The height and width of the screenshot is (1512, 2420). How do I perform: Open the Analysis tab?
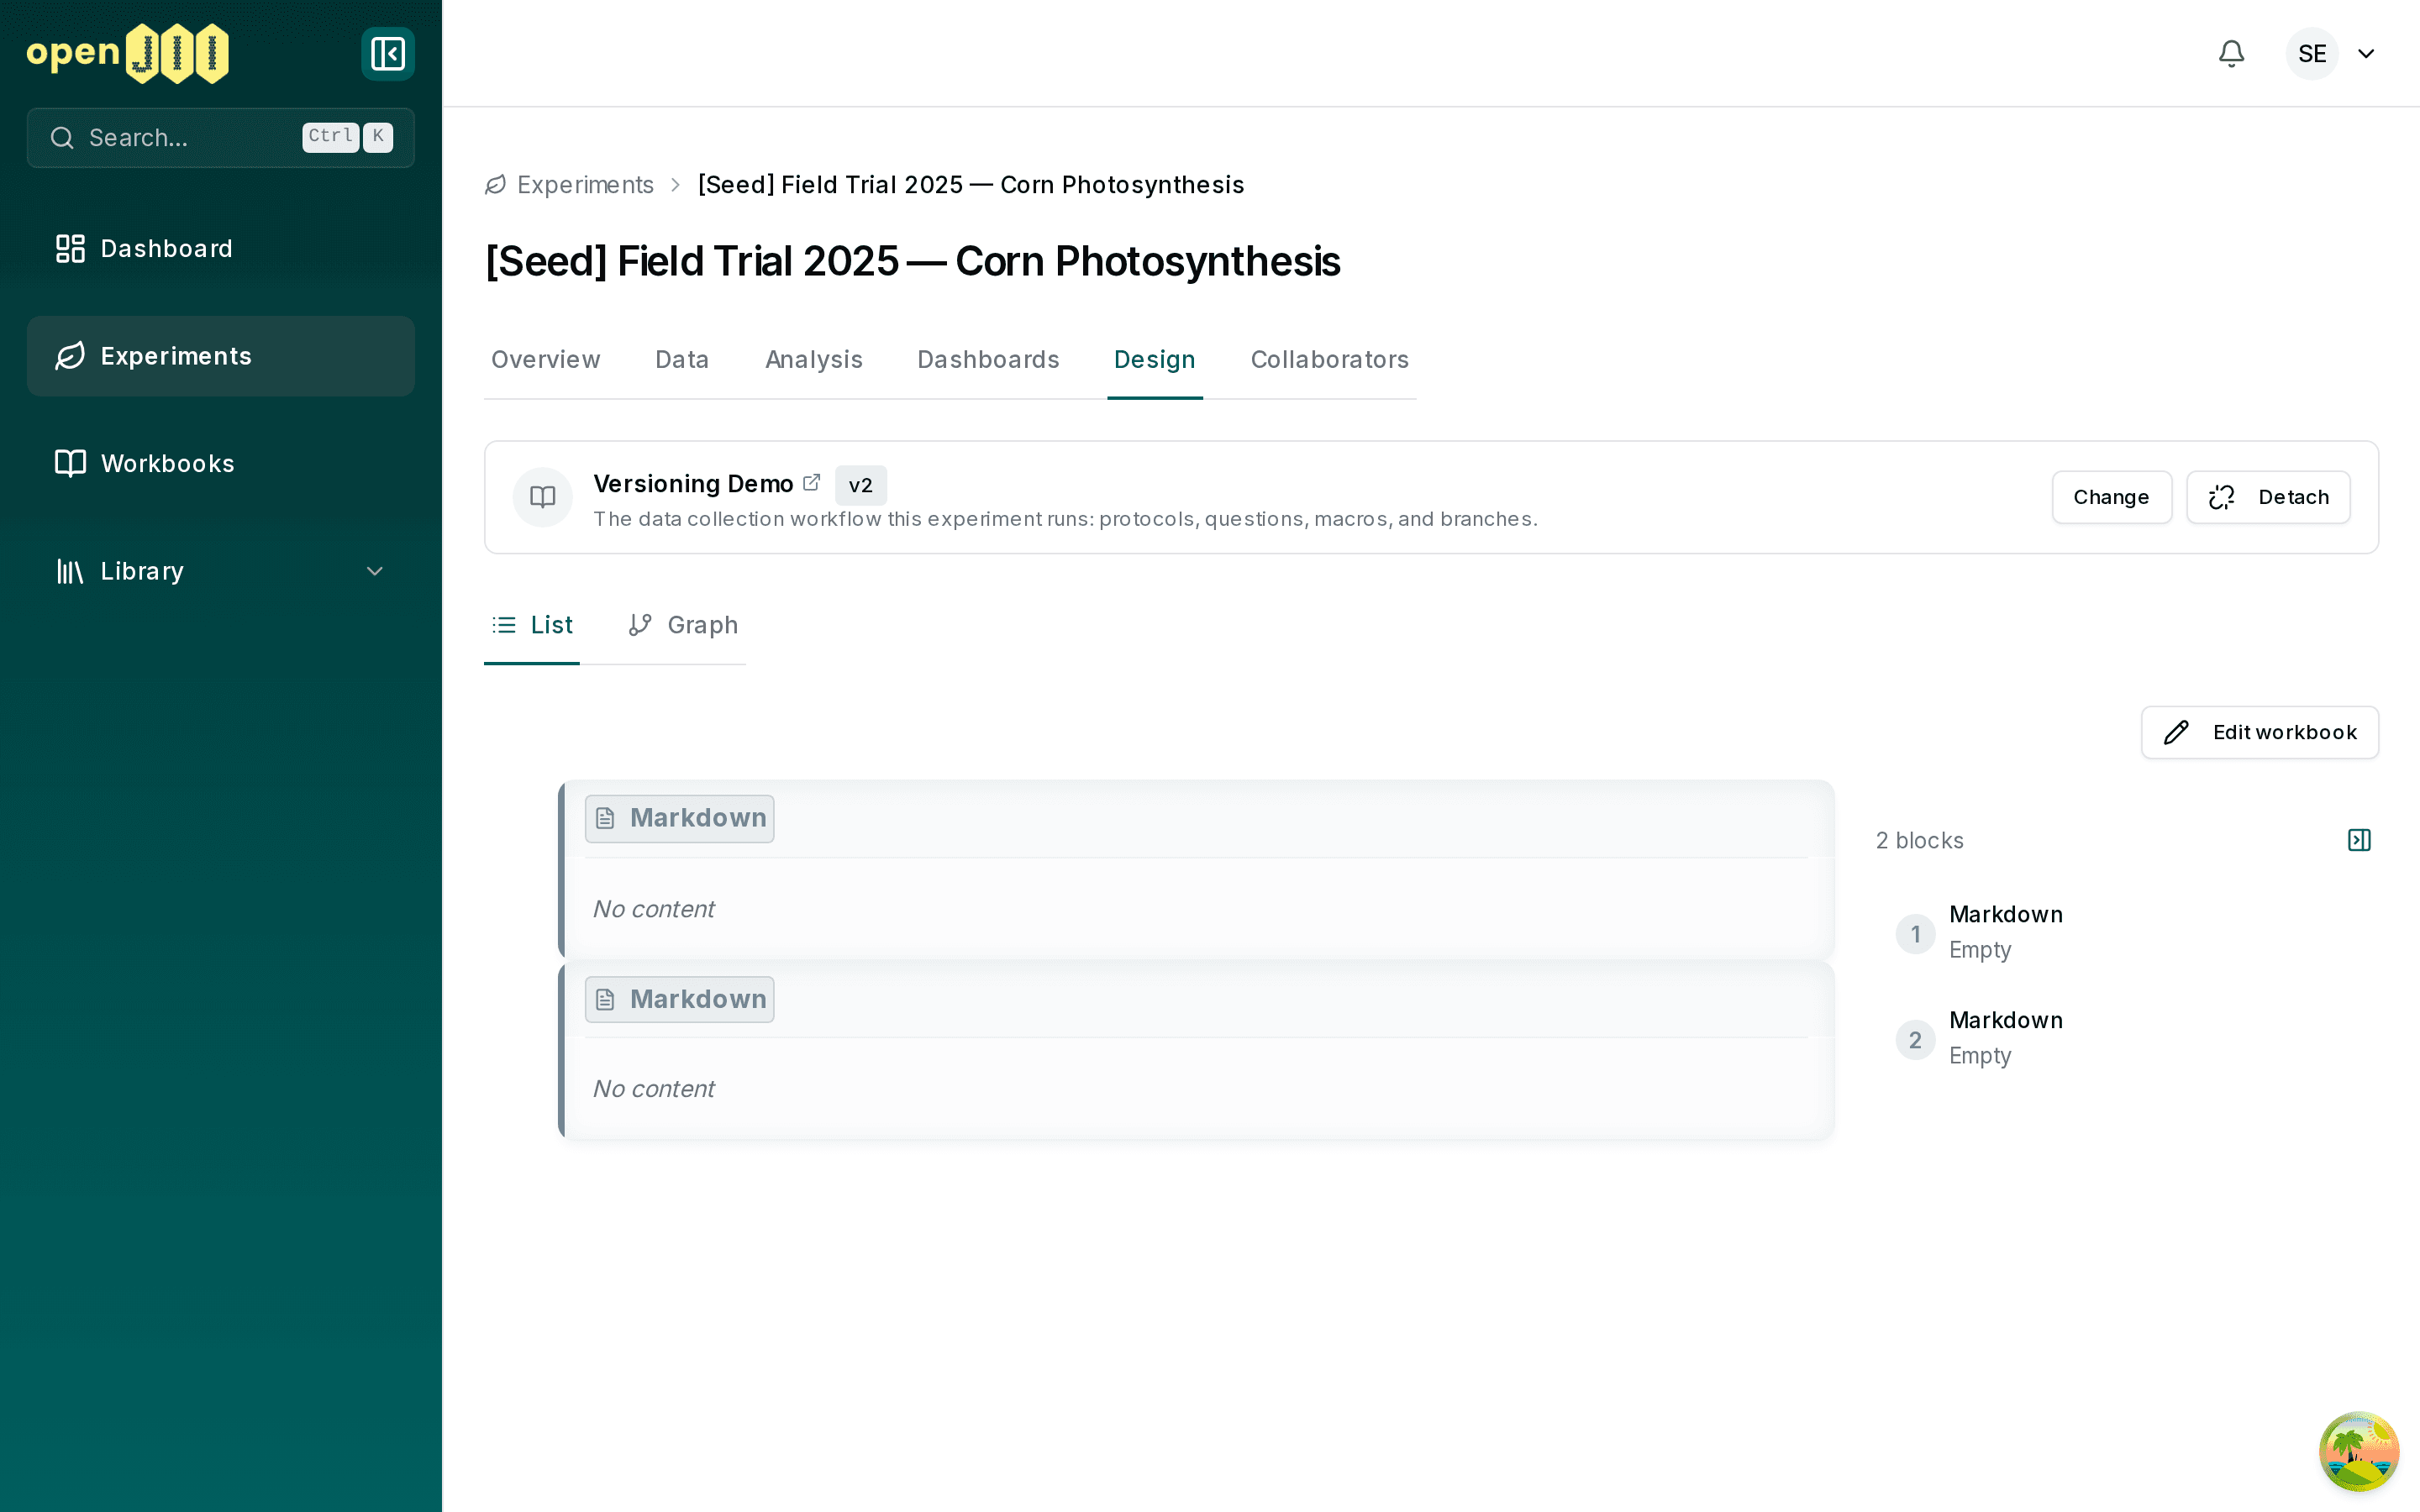pyautogui.click(x=813, y=359)
